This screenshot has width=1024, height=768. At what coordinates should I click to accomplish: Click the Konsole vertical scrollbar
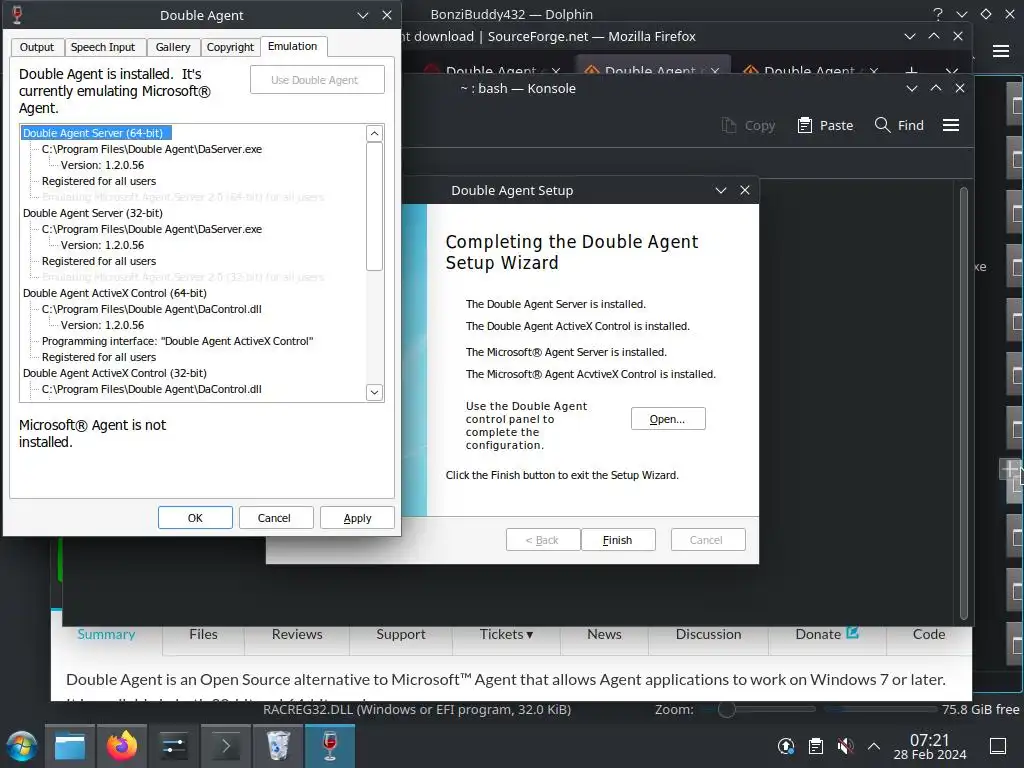point(964,402)
